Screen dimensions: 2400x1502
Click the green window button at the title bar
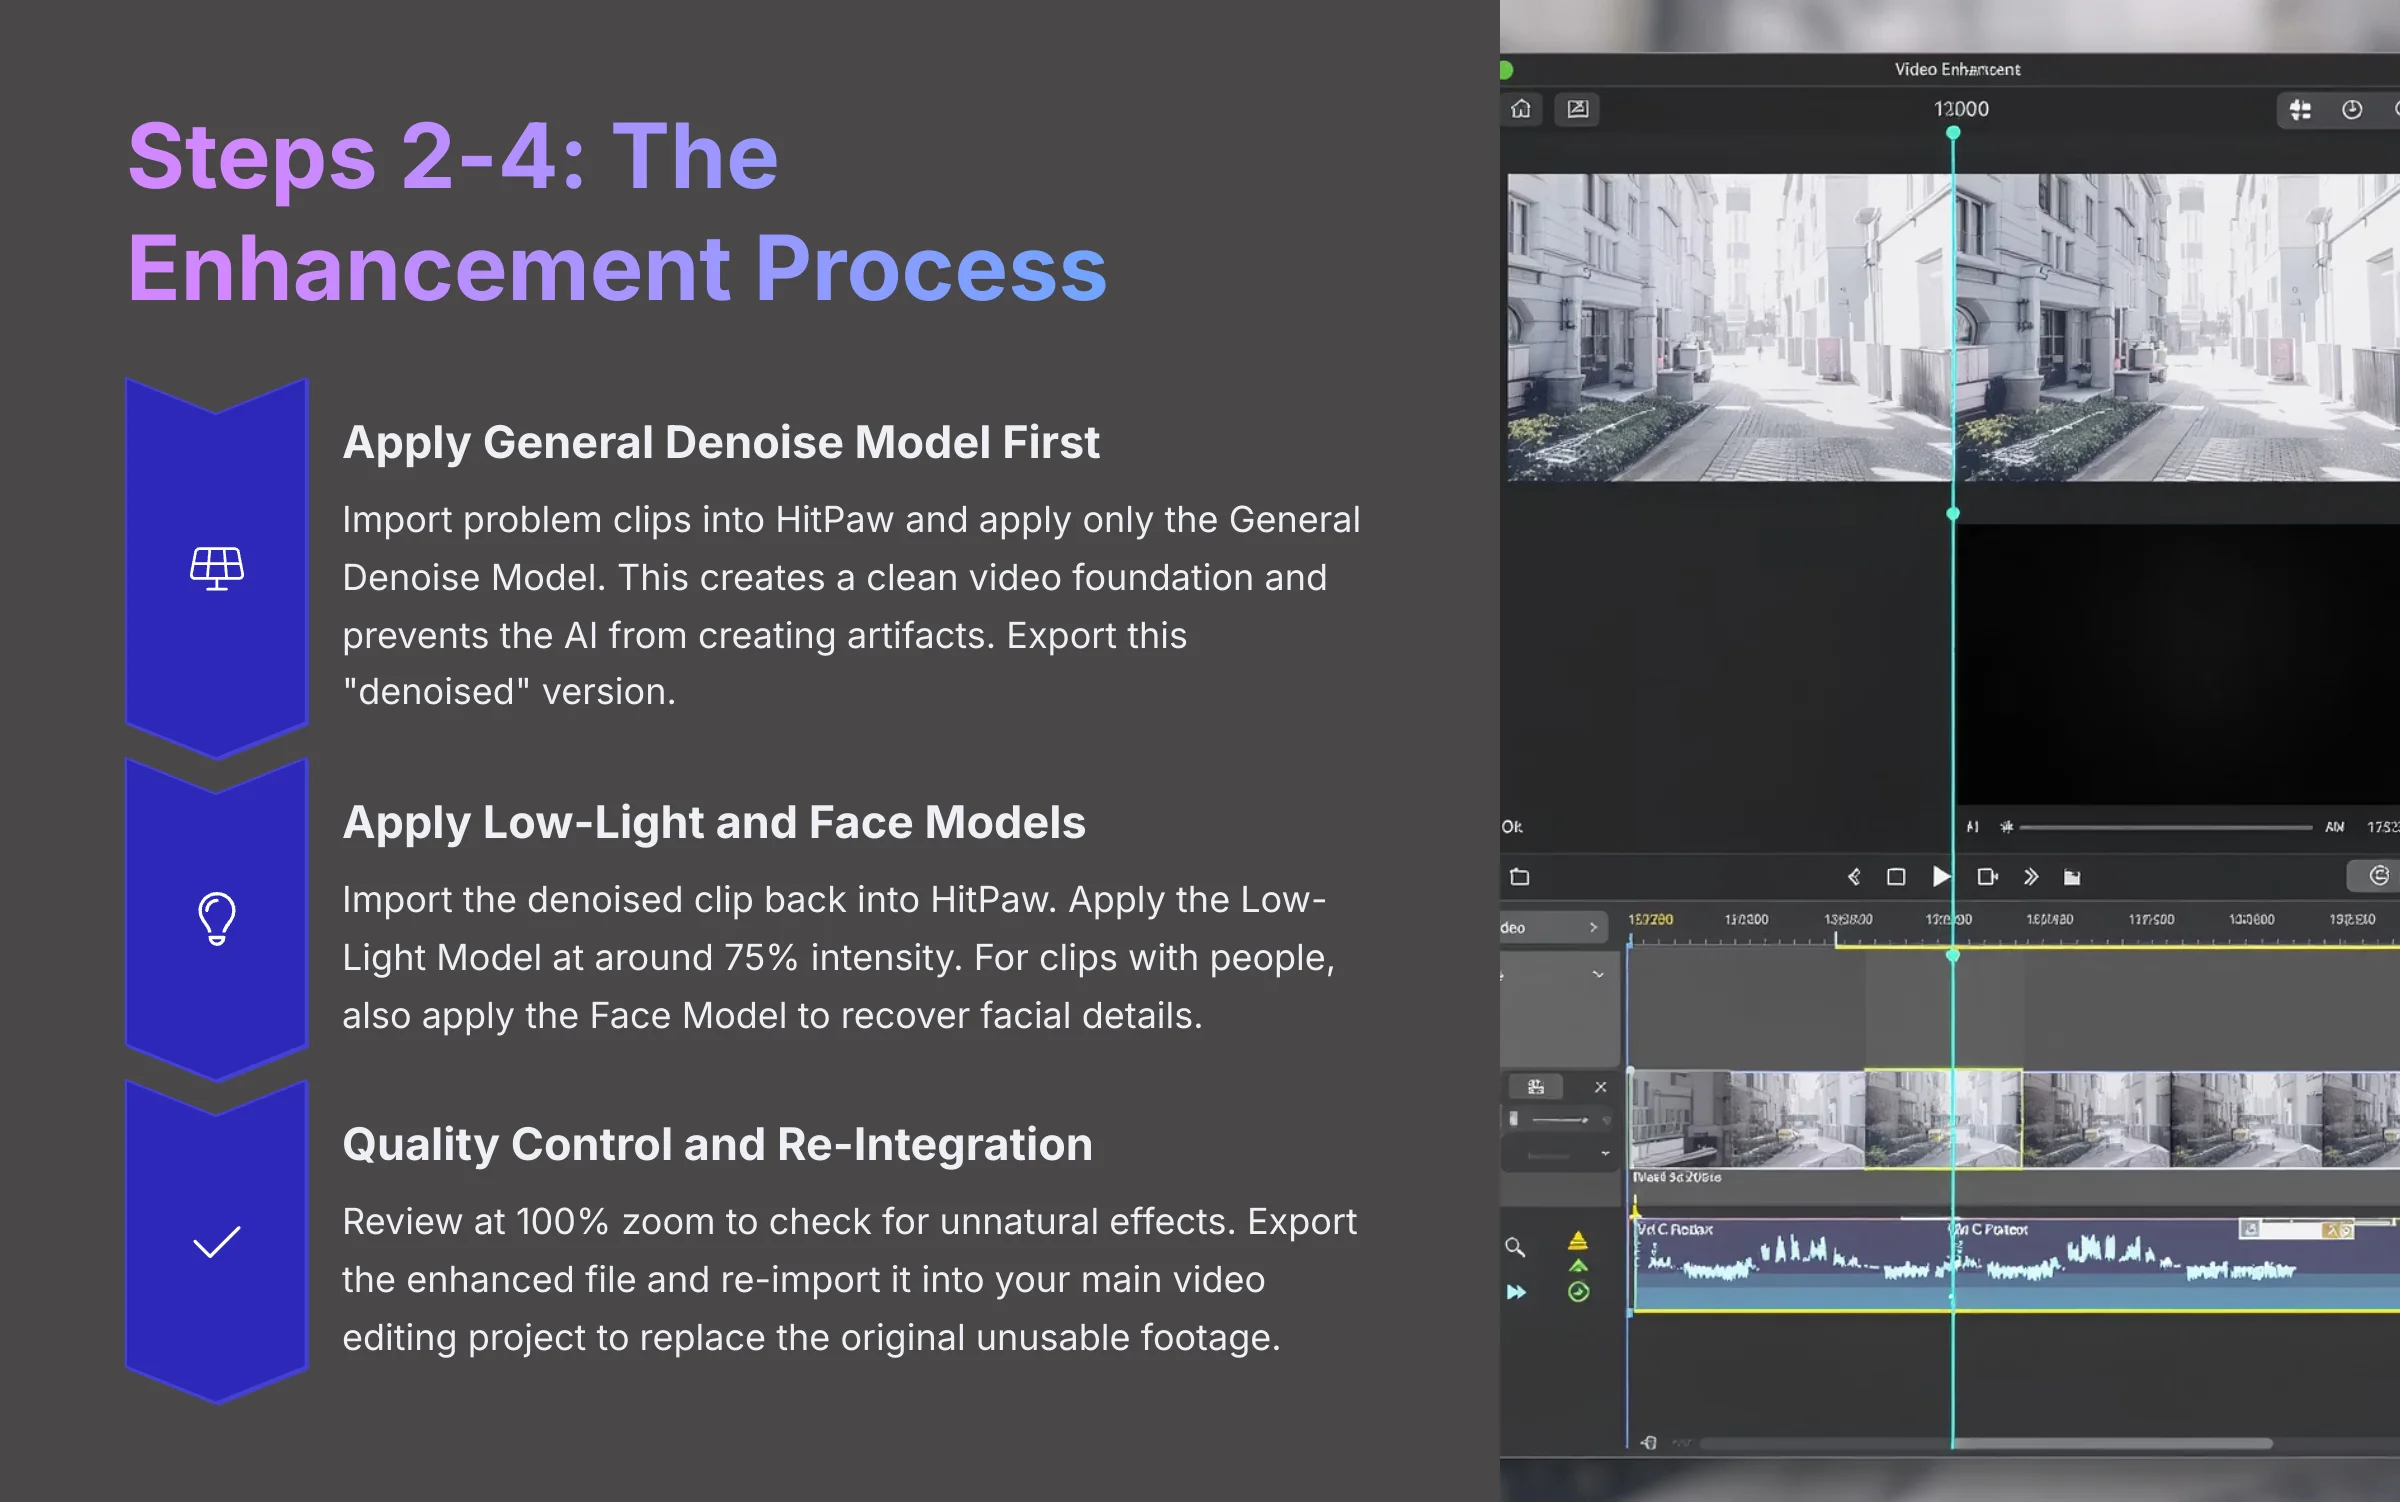[x=1504, y=70]
